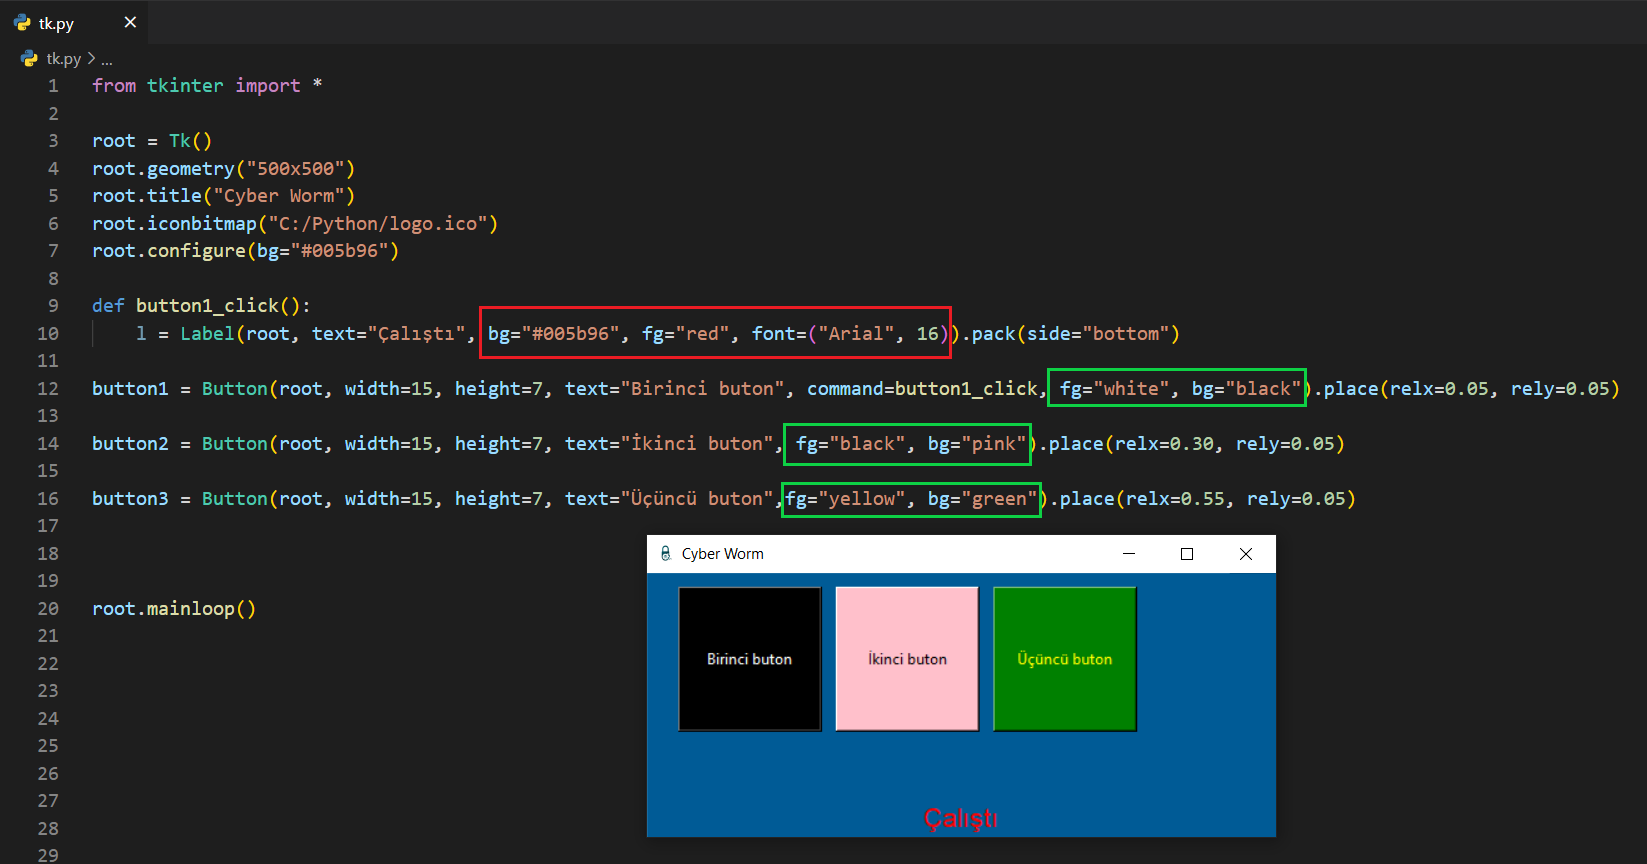Screen dimensions: 1647x864
Task: Click the red "Çalıştı" label text
Action: pyautogui.click(x=960, y=819)
